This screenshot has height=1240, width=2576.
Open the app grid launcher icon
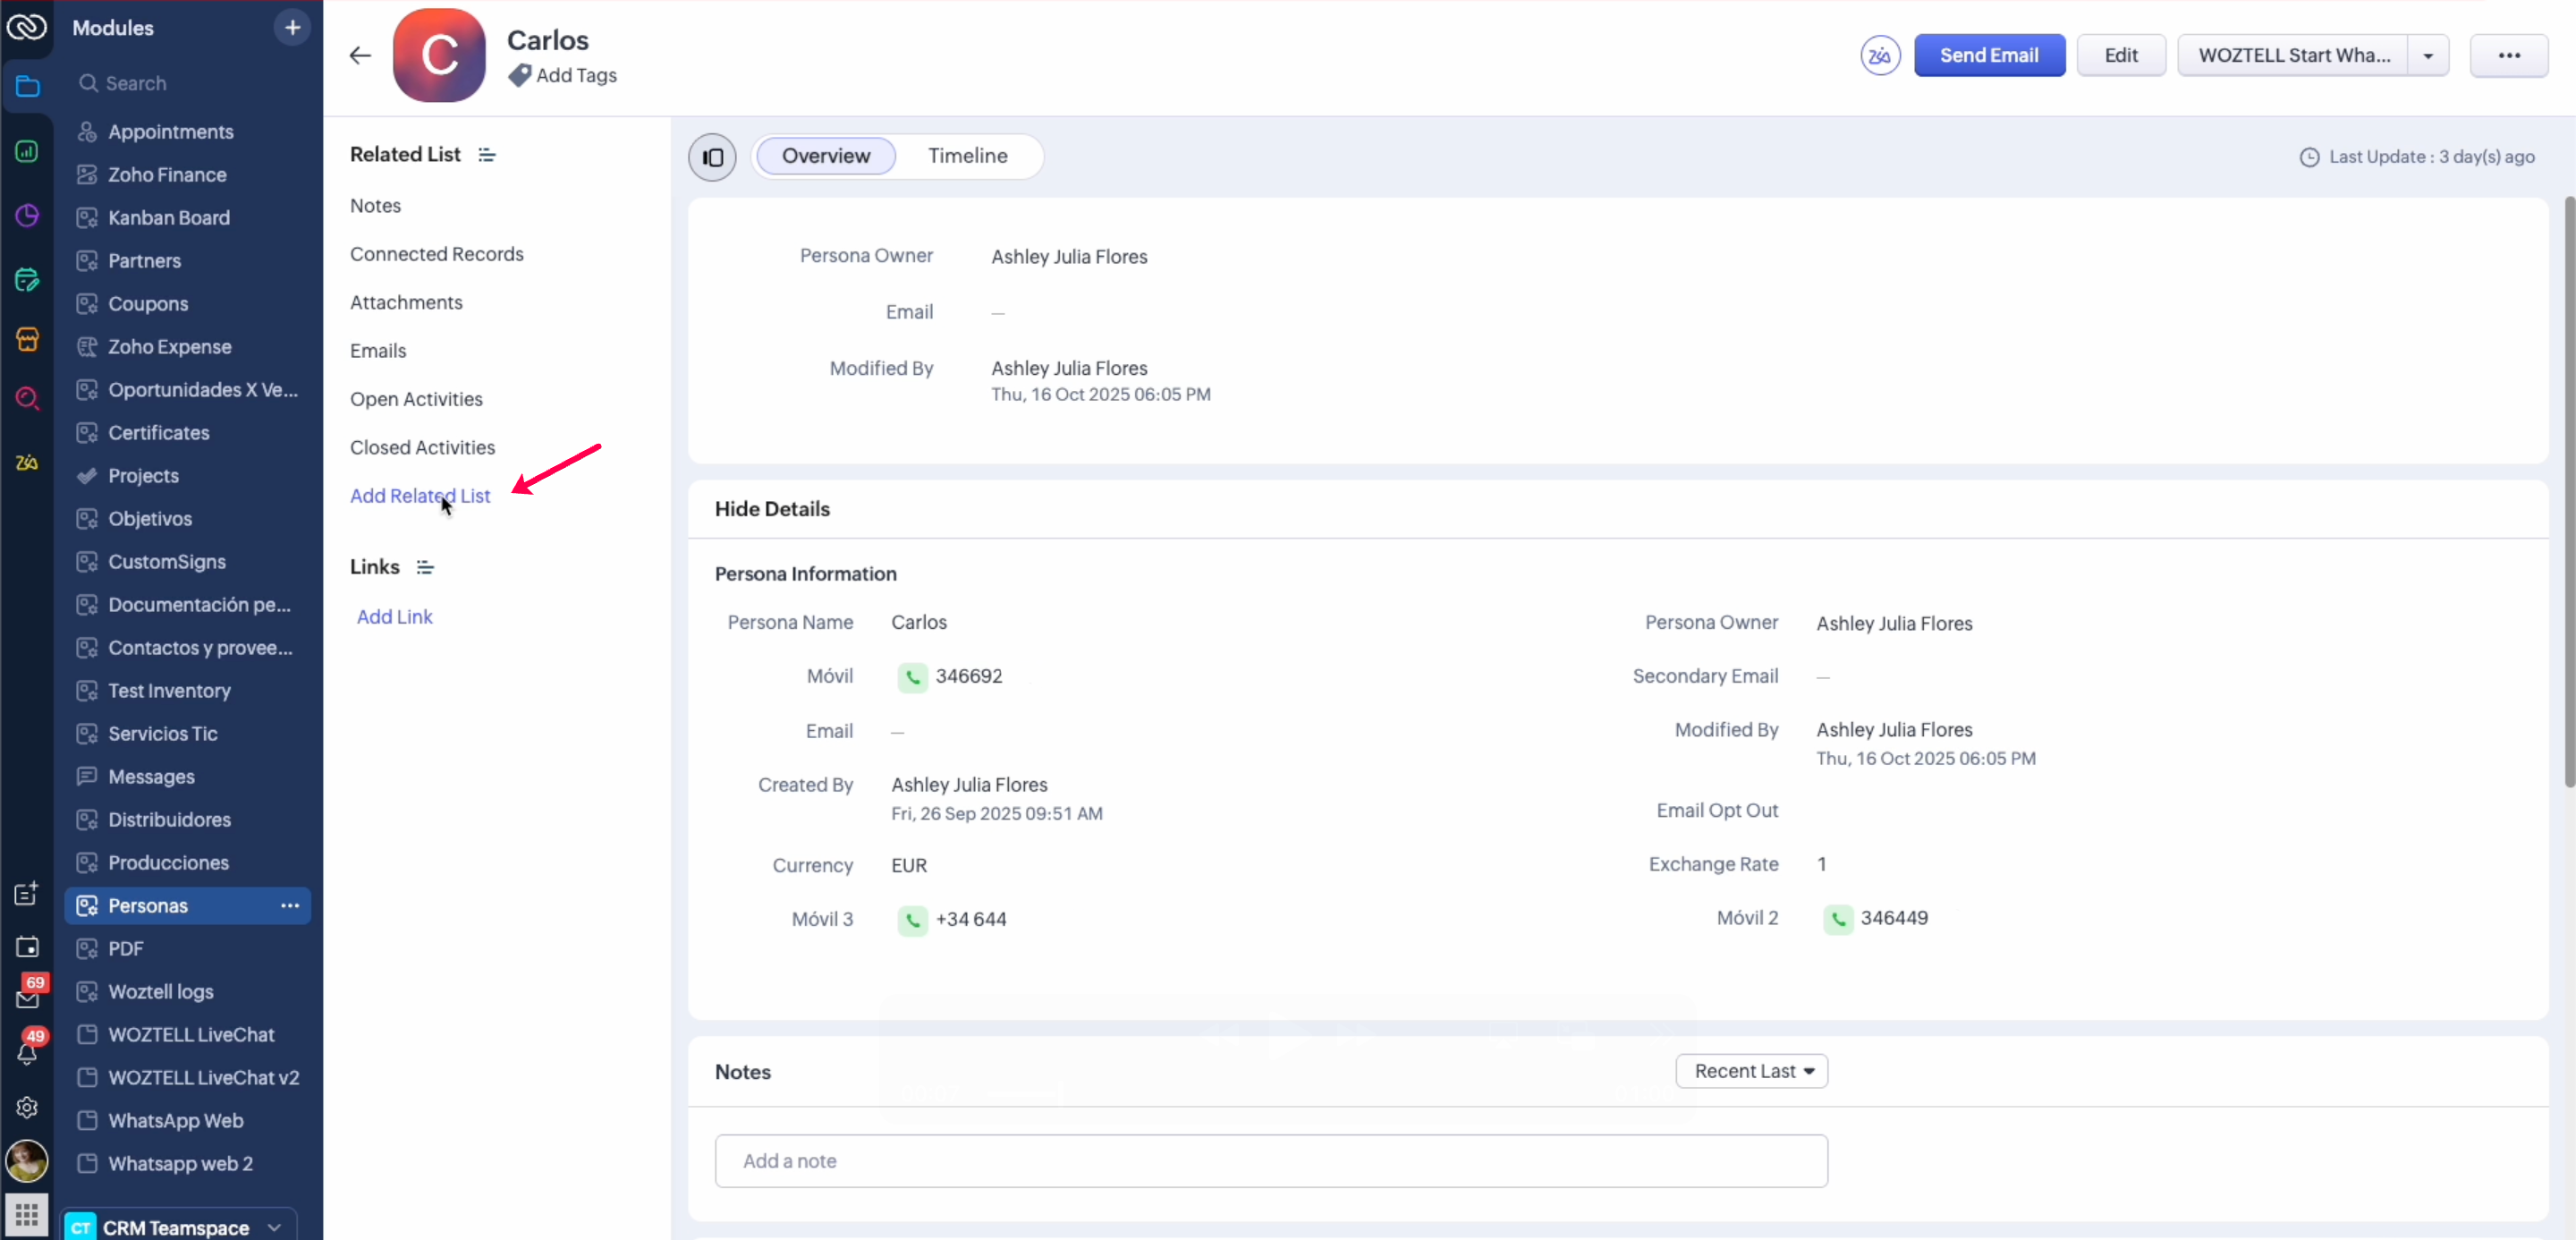click(x=27, y=1215)
